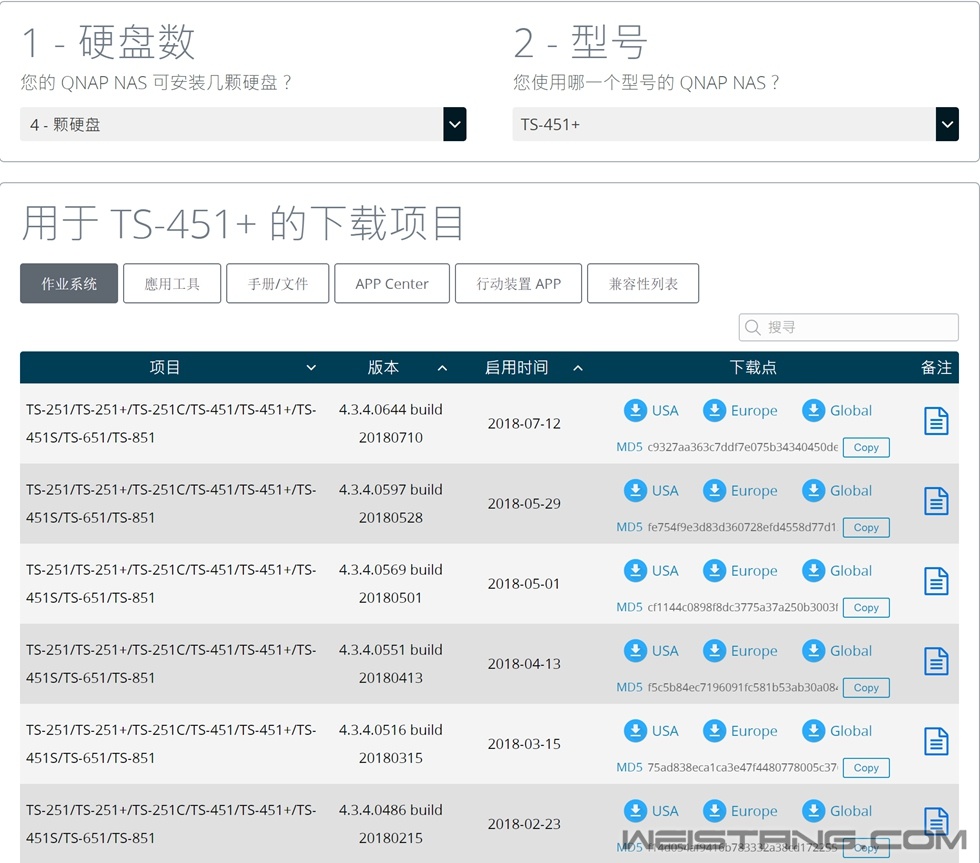Screen dimensions: 980x863
Task: Open the 手册/文件 tab
Action: (x=278, y=283)
